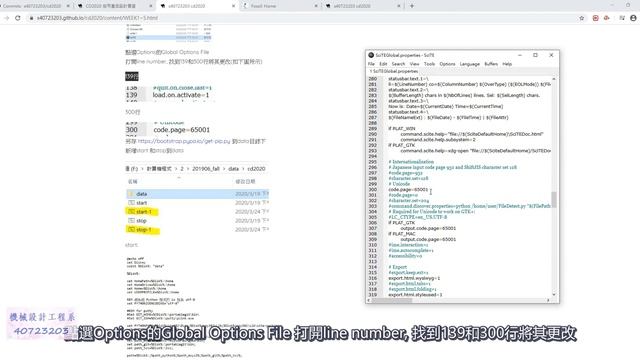This screenshot has width=640, height=360.
Task: Close the SciTE window
Action: [551, 55]
